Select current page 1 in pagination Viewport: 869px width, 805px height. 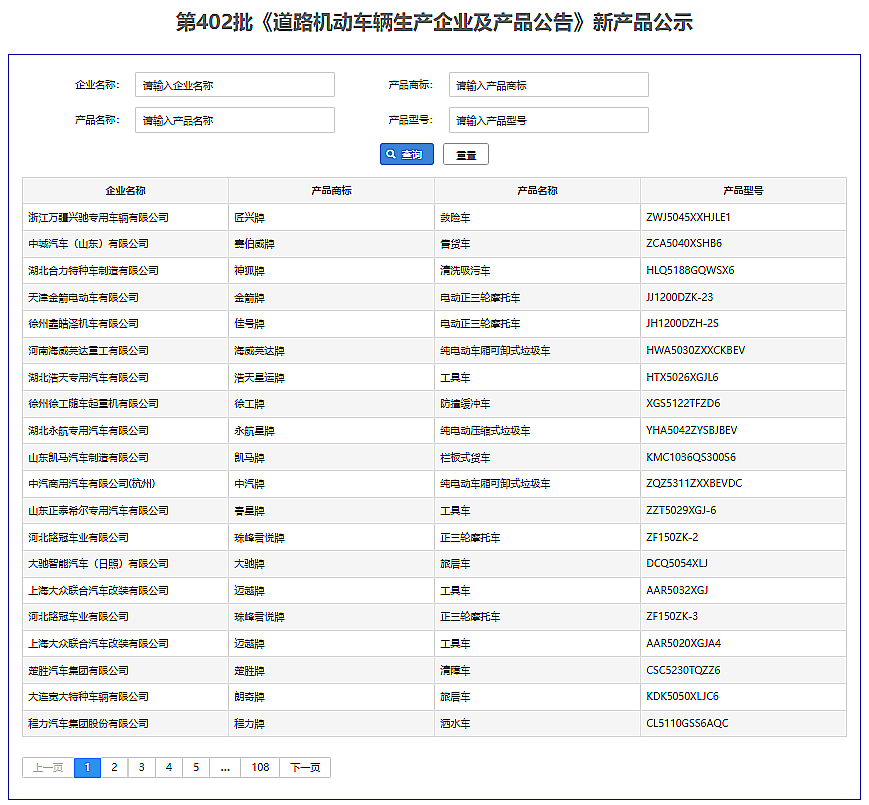point(87,767)
